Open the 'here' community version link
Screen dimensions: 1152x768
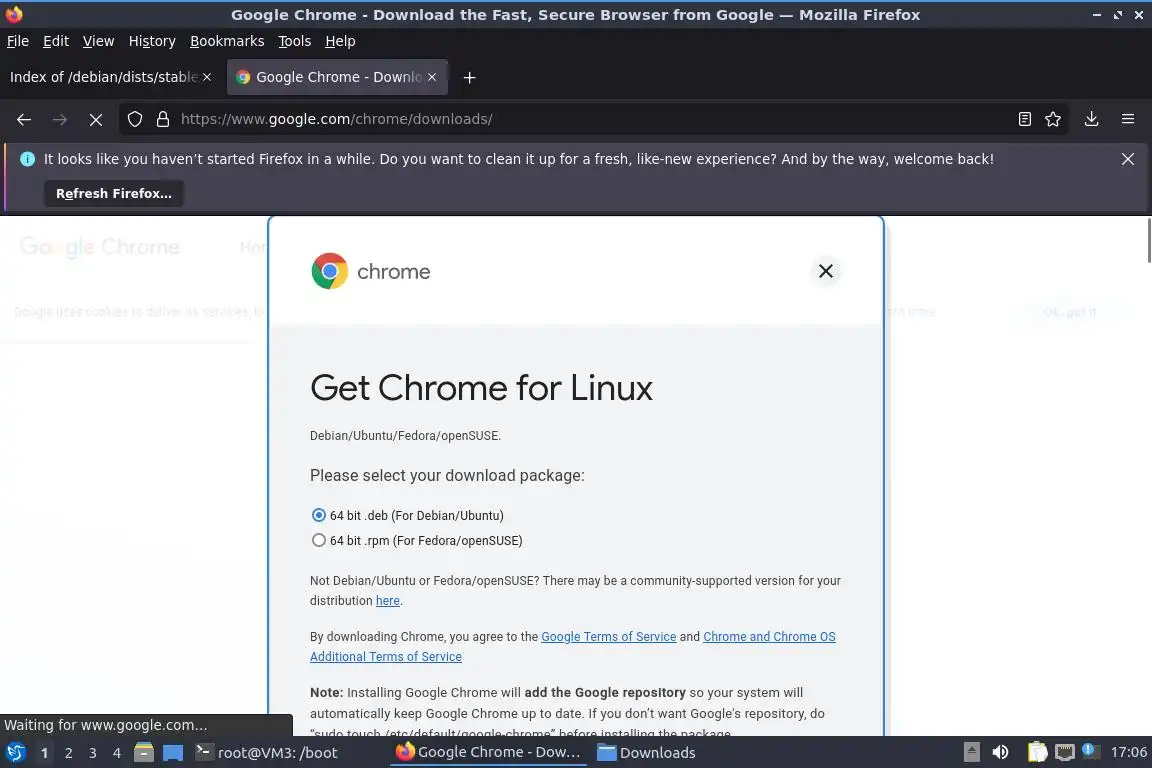point(388,600)
